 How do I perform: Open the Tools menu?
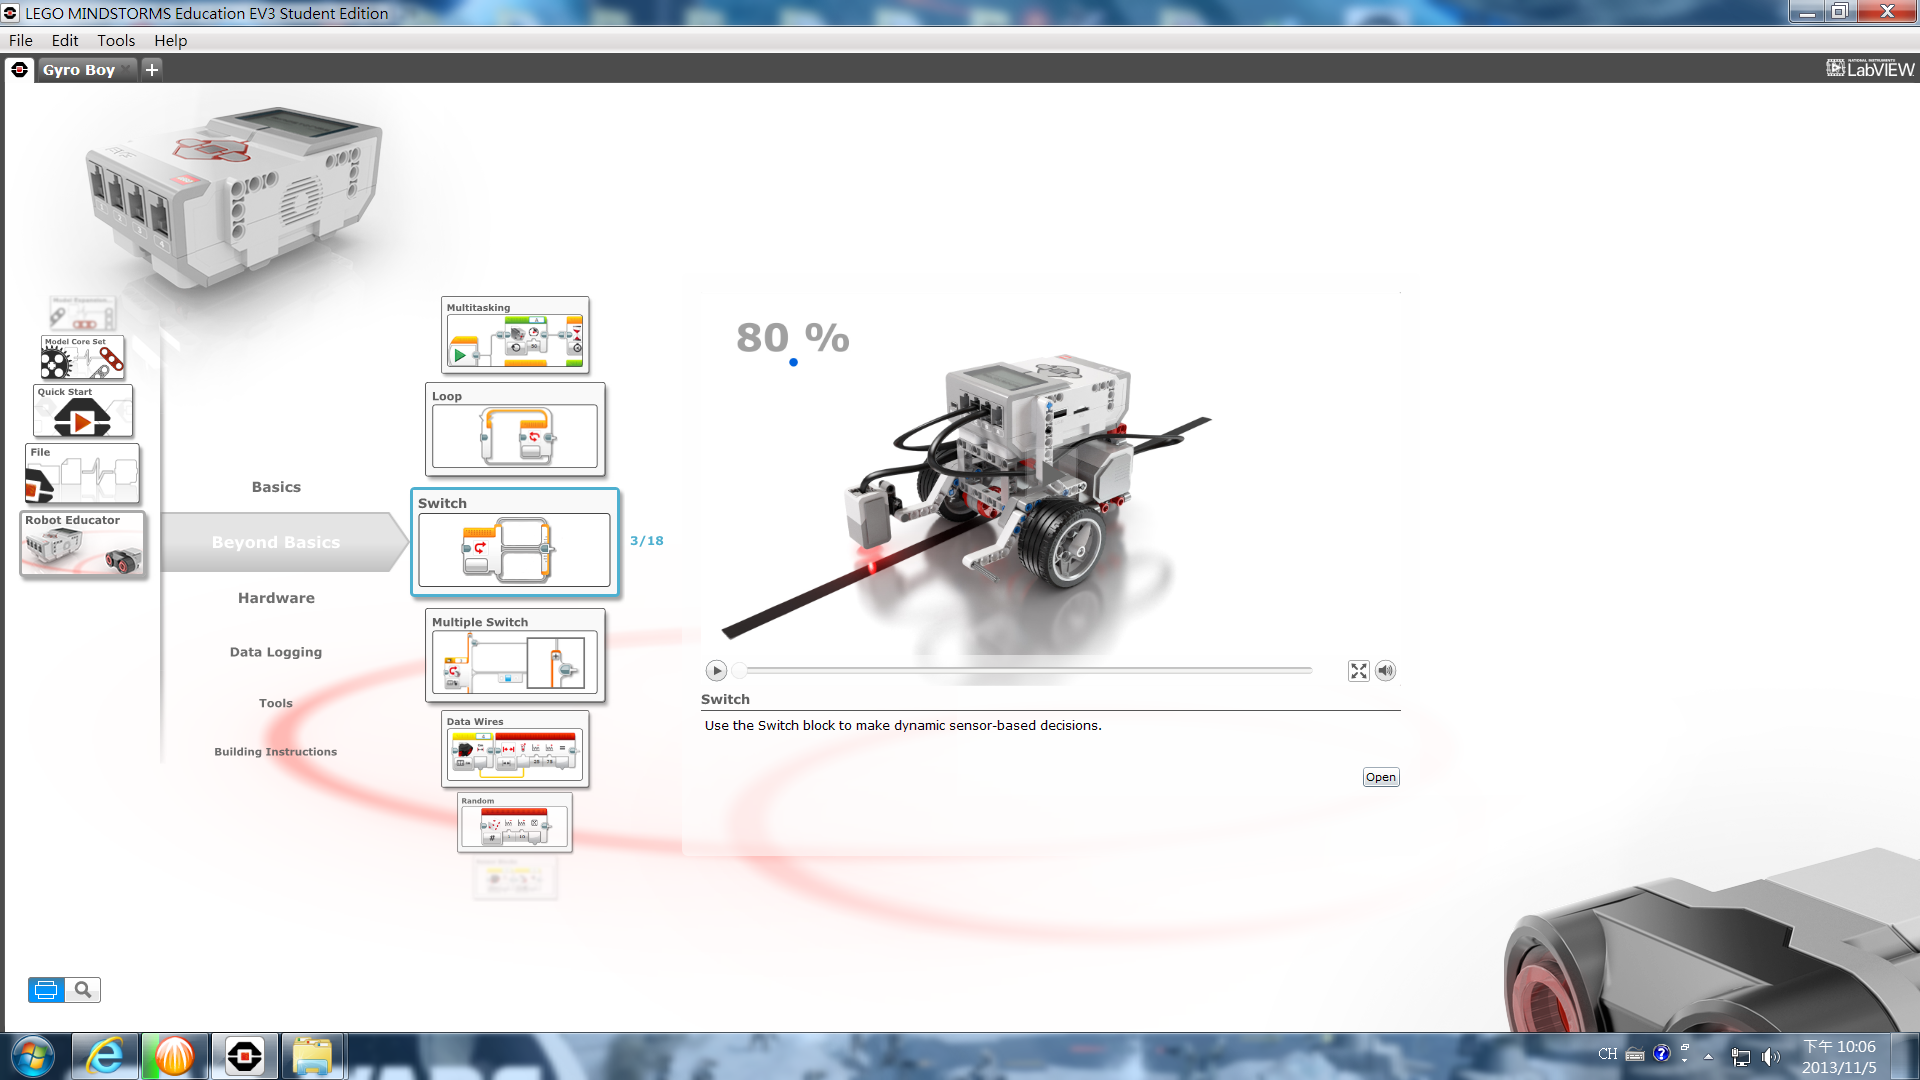point(116,40)
